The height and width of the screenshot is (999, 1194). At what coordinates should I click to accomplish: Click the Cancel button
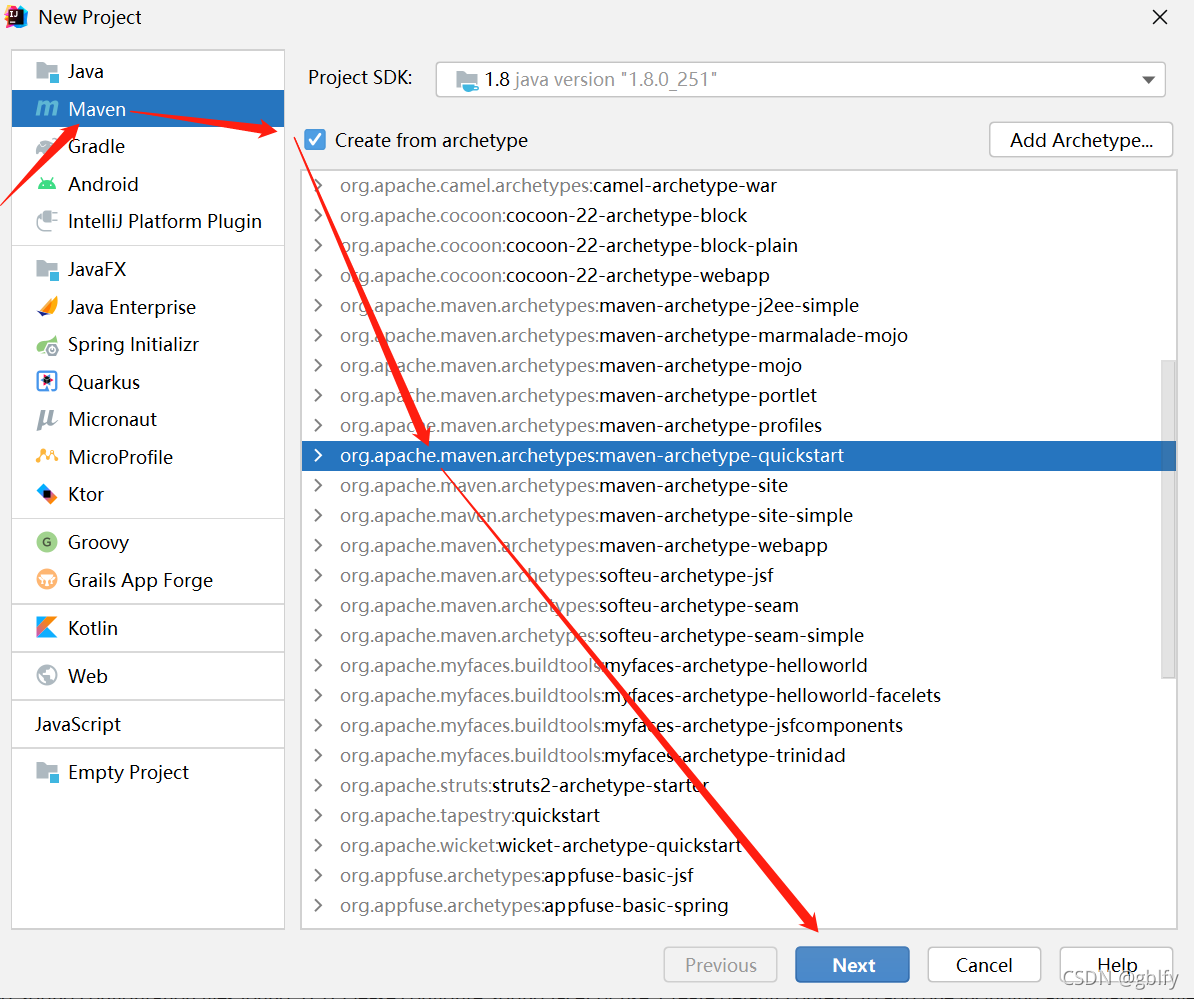point(984,965)
